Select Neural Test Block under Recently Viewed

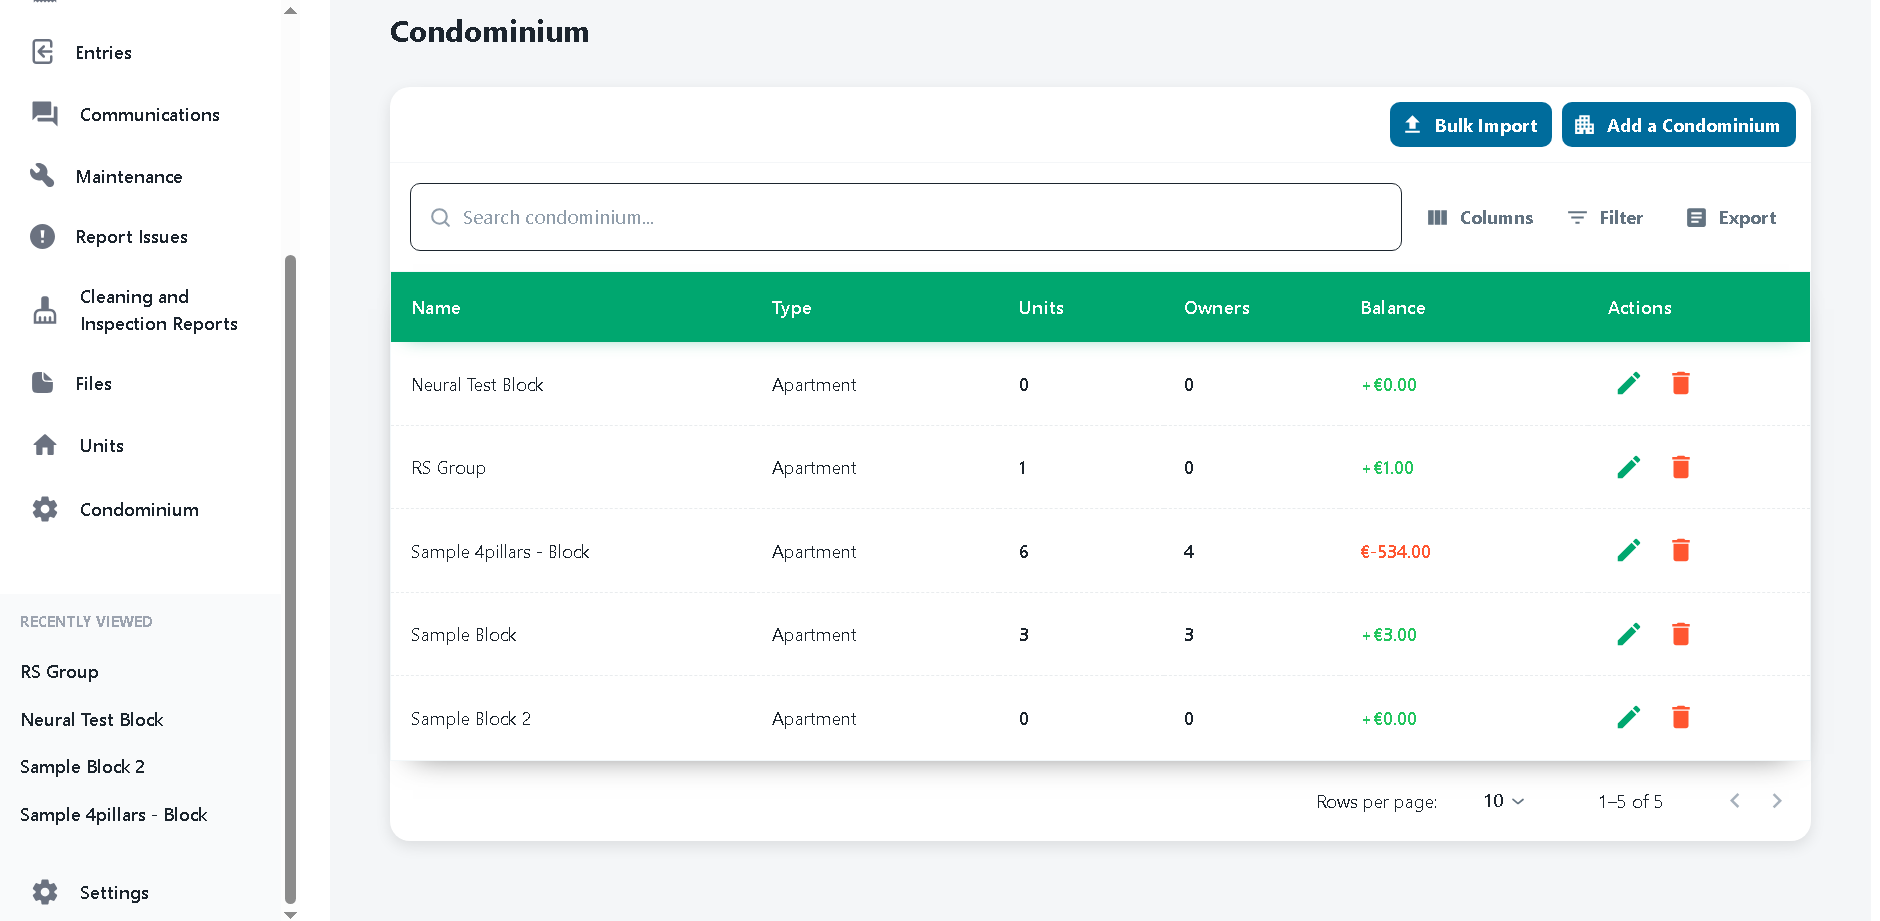click(x=91, y=719)
